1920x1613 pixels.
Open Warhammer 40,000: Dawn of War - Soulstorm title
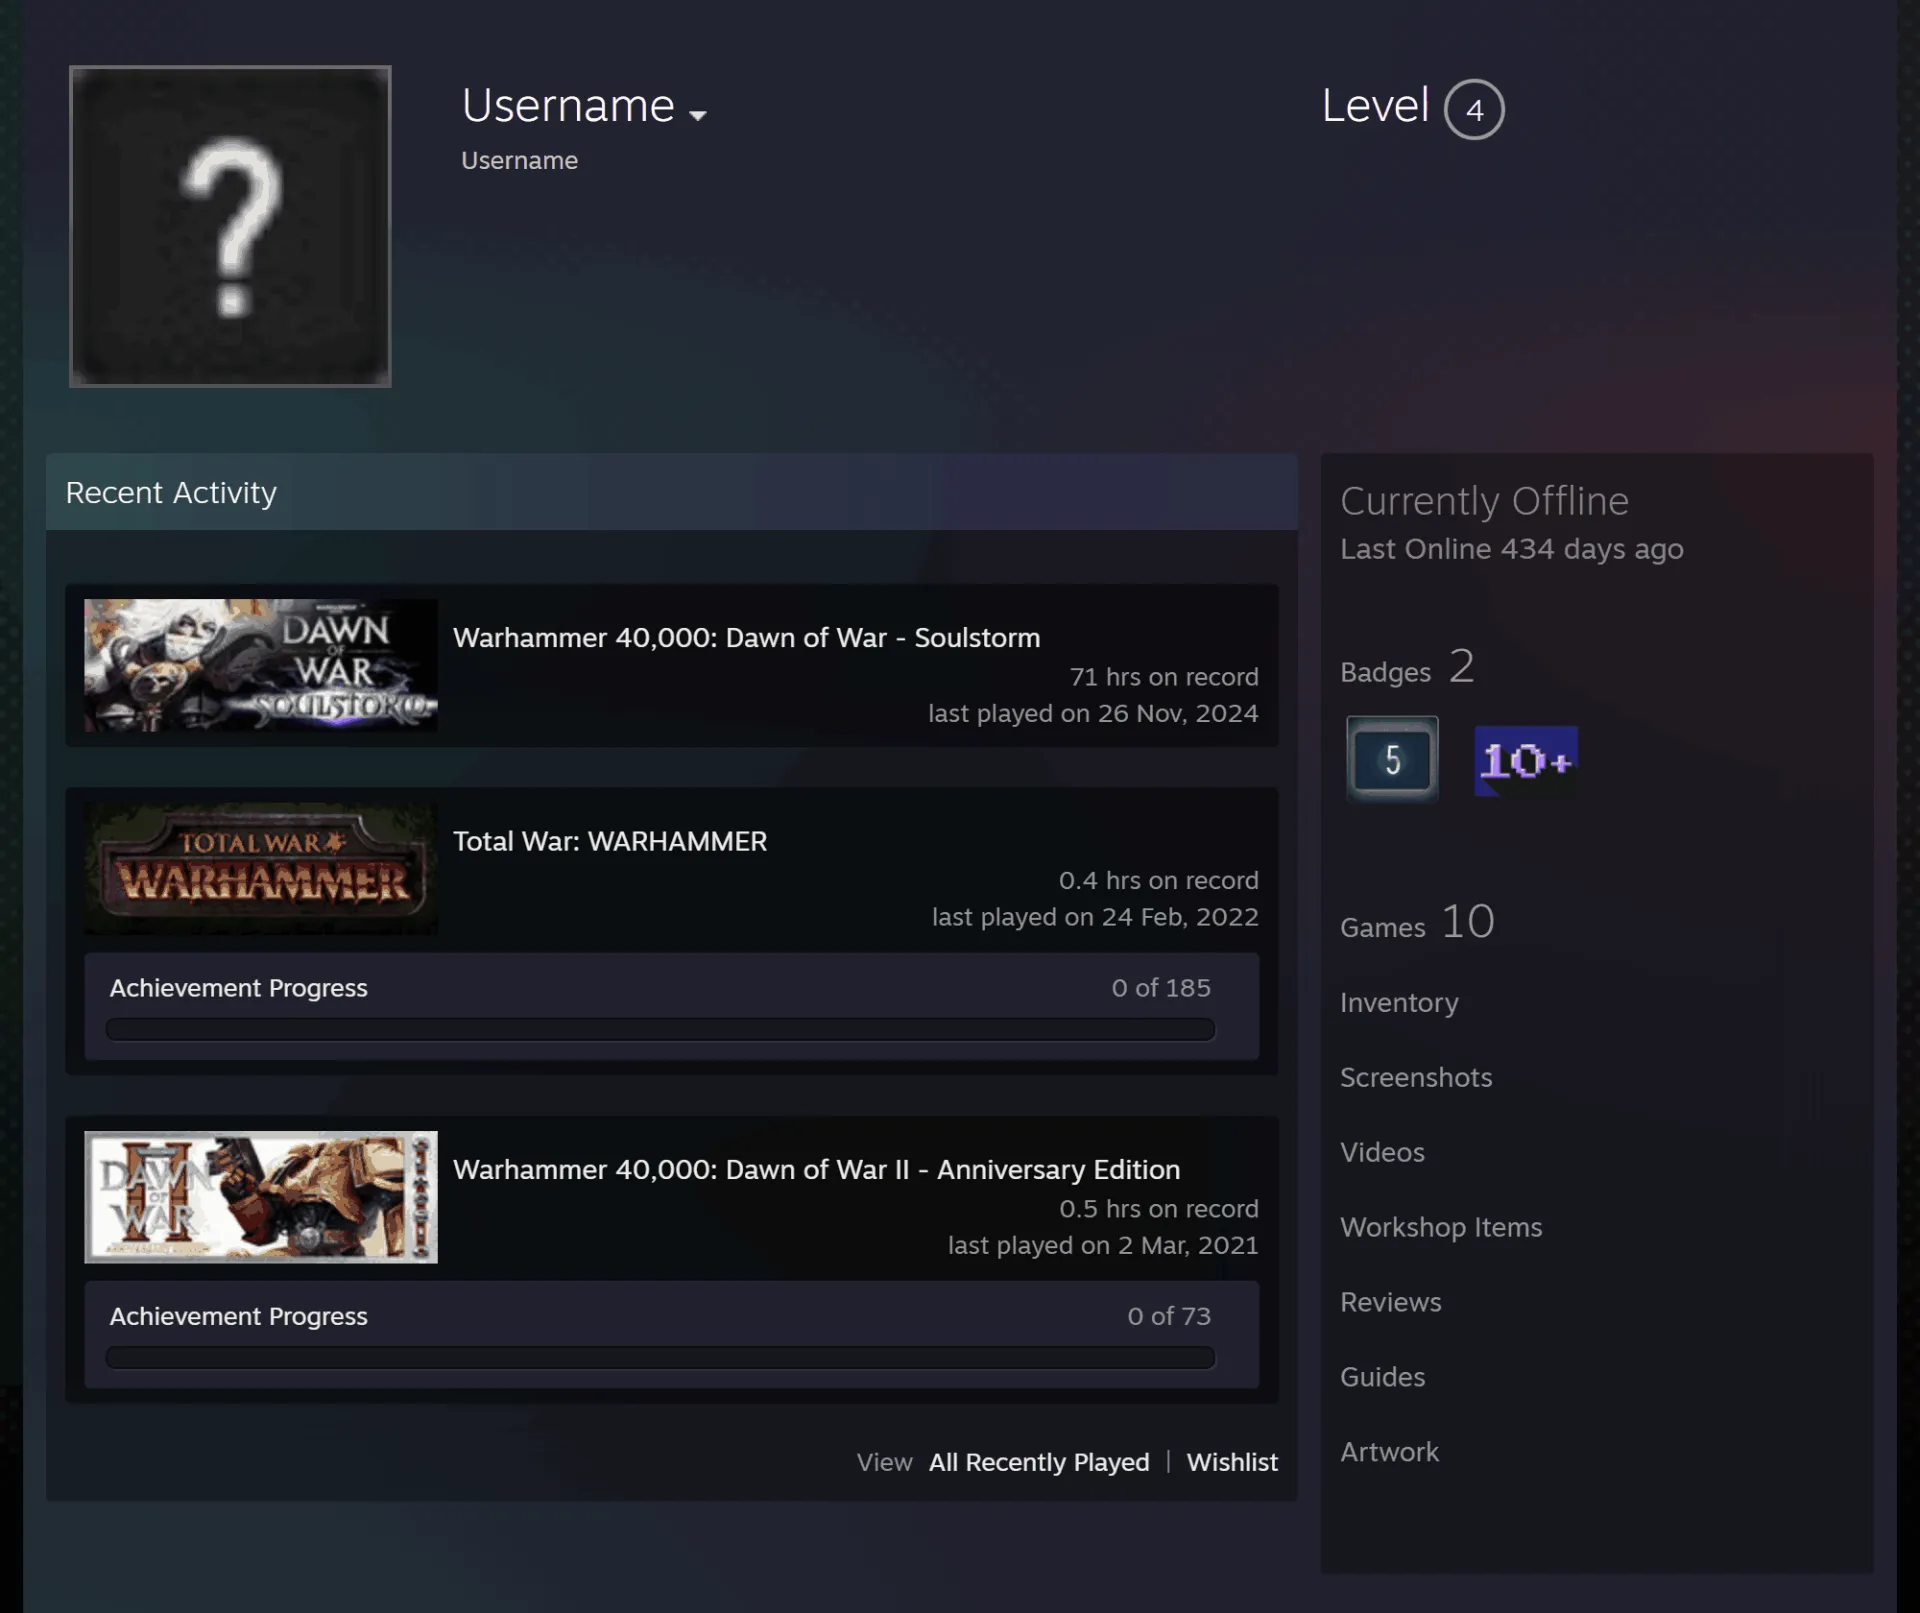[746, 638]
